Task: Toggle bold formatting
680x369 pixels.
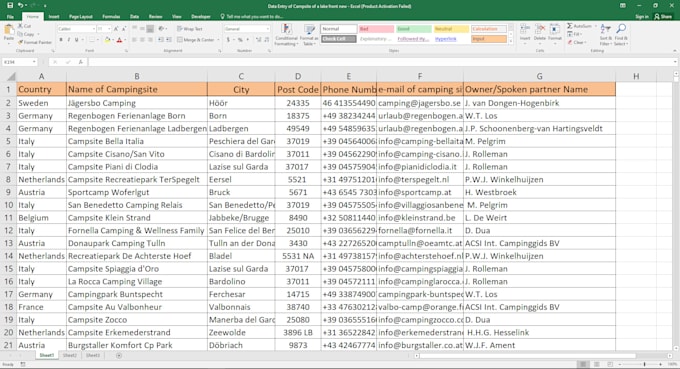Action: (x=61, y=40)
